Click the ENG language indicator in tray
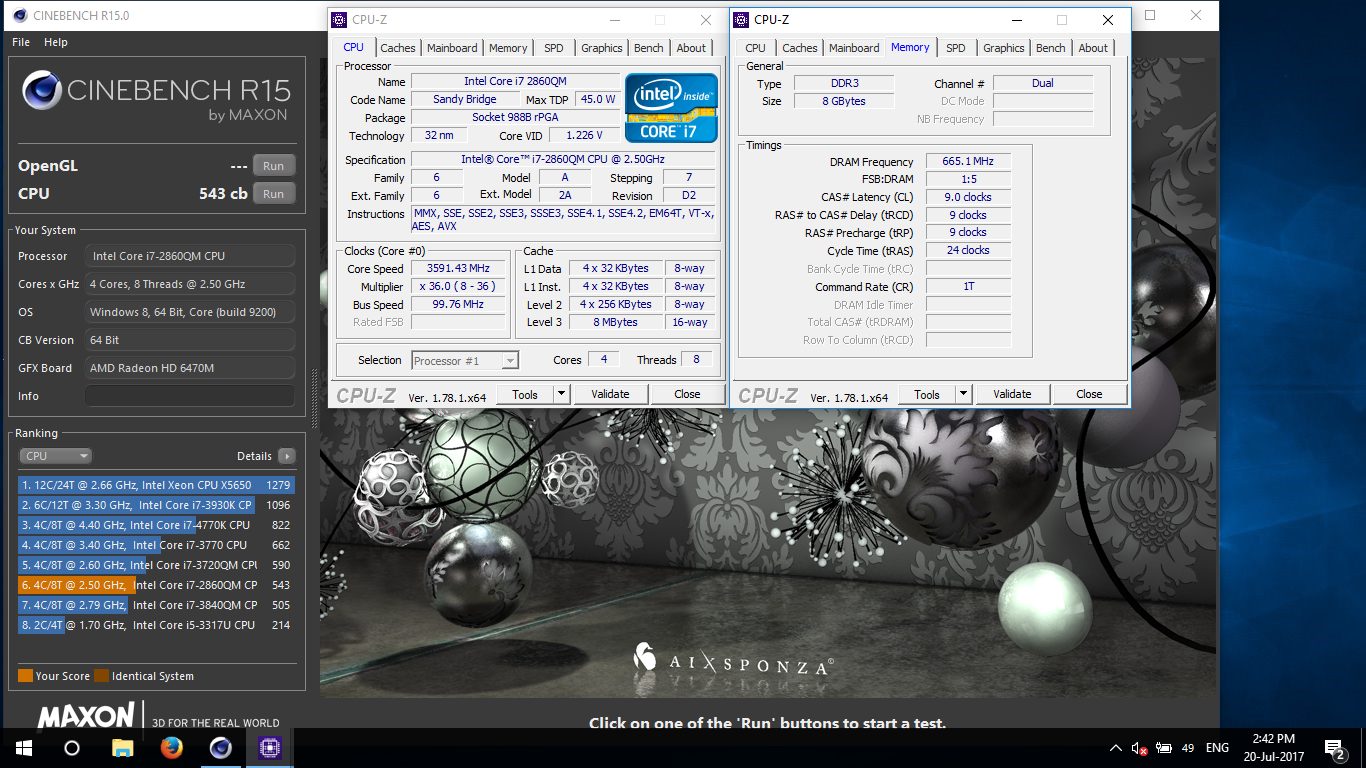This screenshot has width=1366, height=768. [1217, 748]
